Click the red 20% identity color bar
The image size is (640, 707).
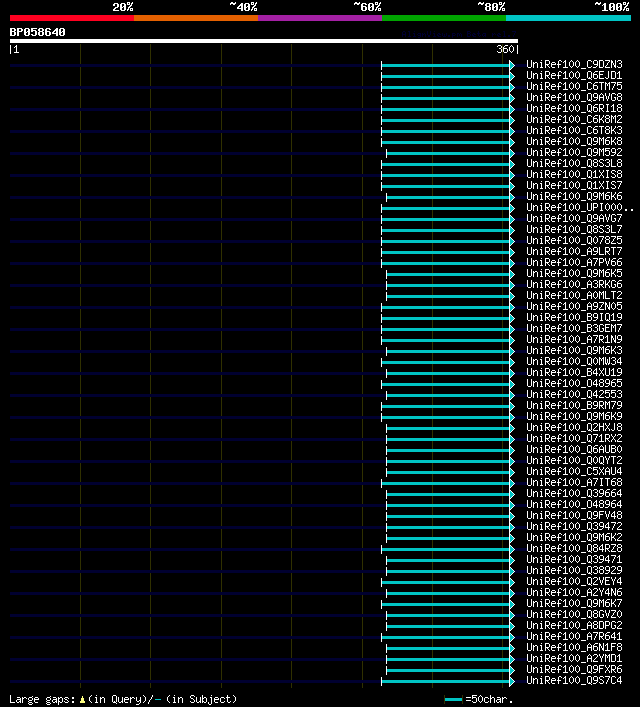click(x=72, y=18)
